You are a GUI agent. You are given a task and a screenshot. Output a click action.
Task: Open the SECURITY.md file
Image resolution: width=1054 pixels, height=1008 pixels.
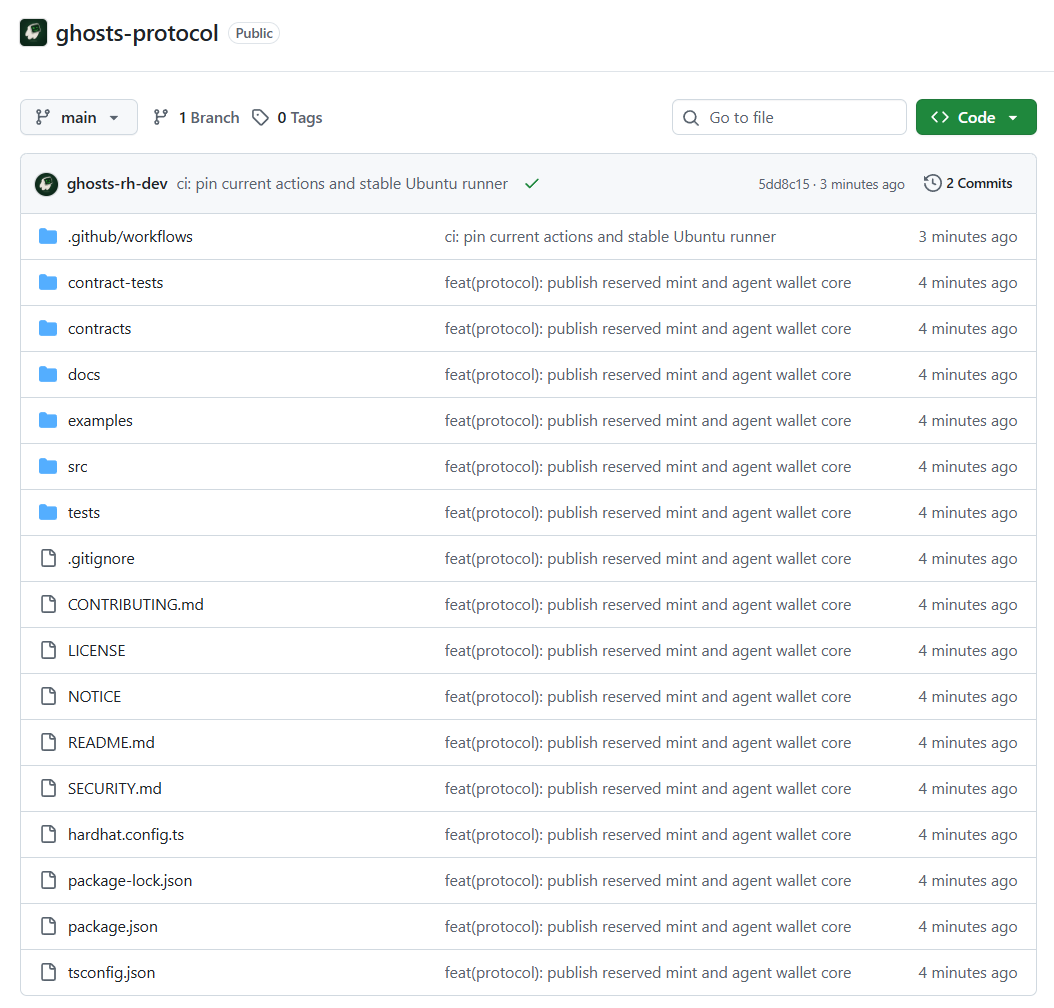(115, 789)
